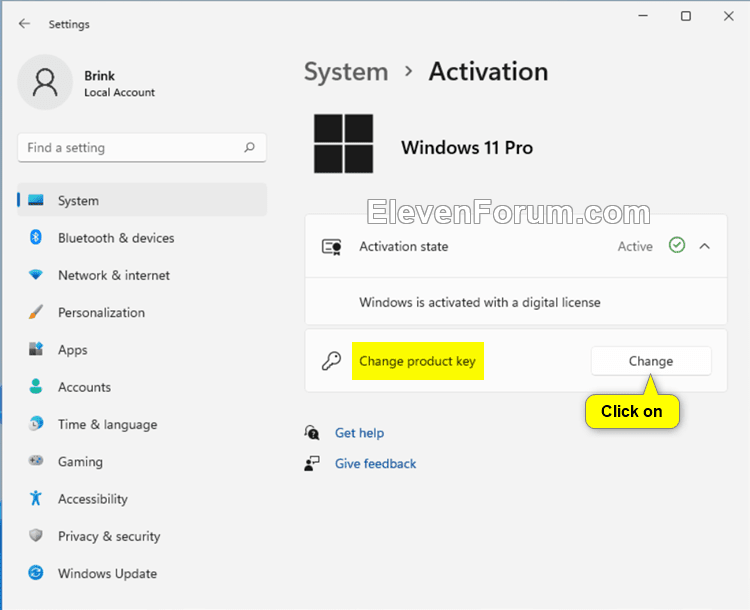This screenshot has height=610, width=750.
Task: Open Accessibility settings
Action: point(142,499)
